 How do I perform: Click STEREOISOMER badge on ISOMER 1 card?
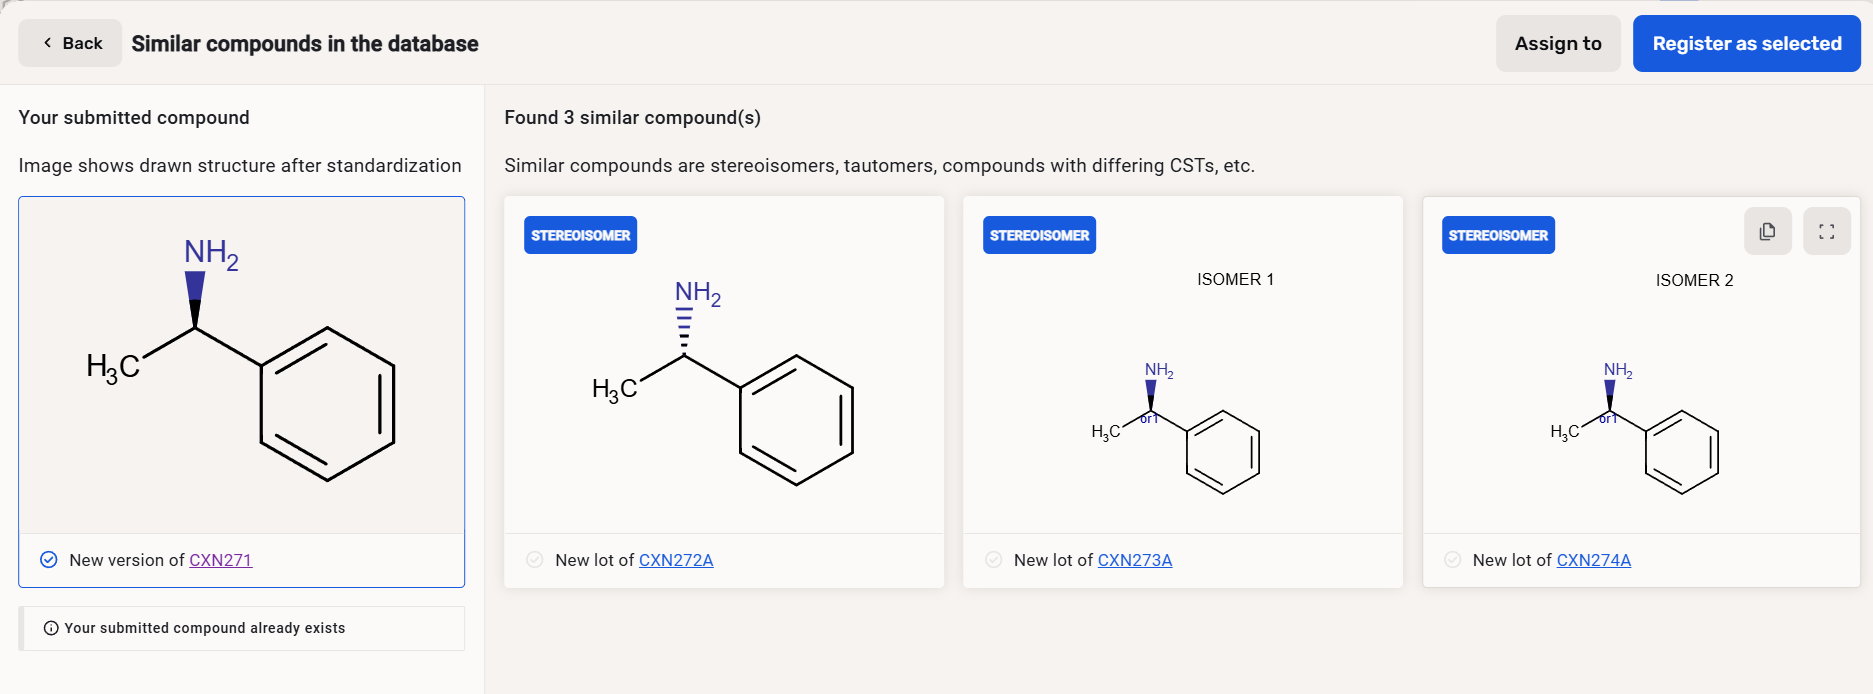1039,235
